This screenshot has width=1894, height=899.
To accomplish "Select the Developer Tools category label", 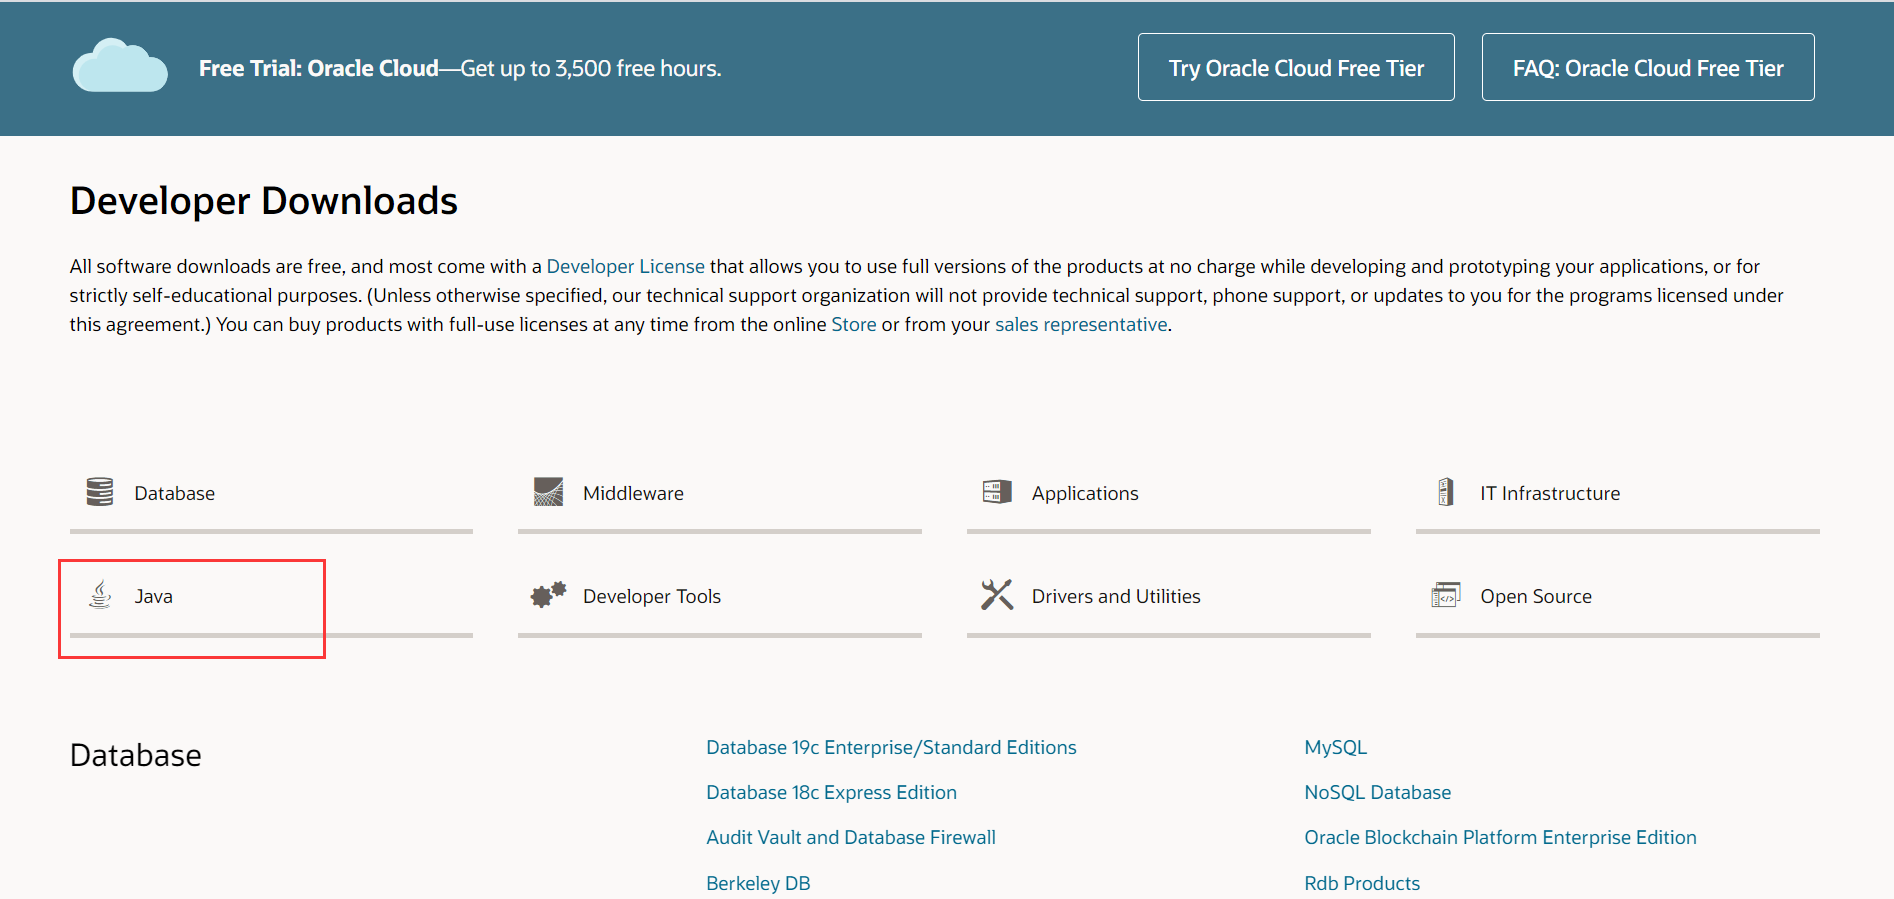I will pyautogui.click(x=652, y=596).
